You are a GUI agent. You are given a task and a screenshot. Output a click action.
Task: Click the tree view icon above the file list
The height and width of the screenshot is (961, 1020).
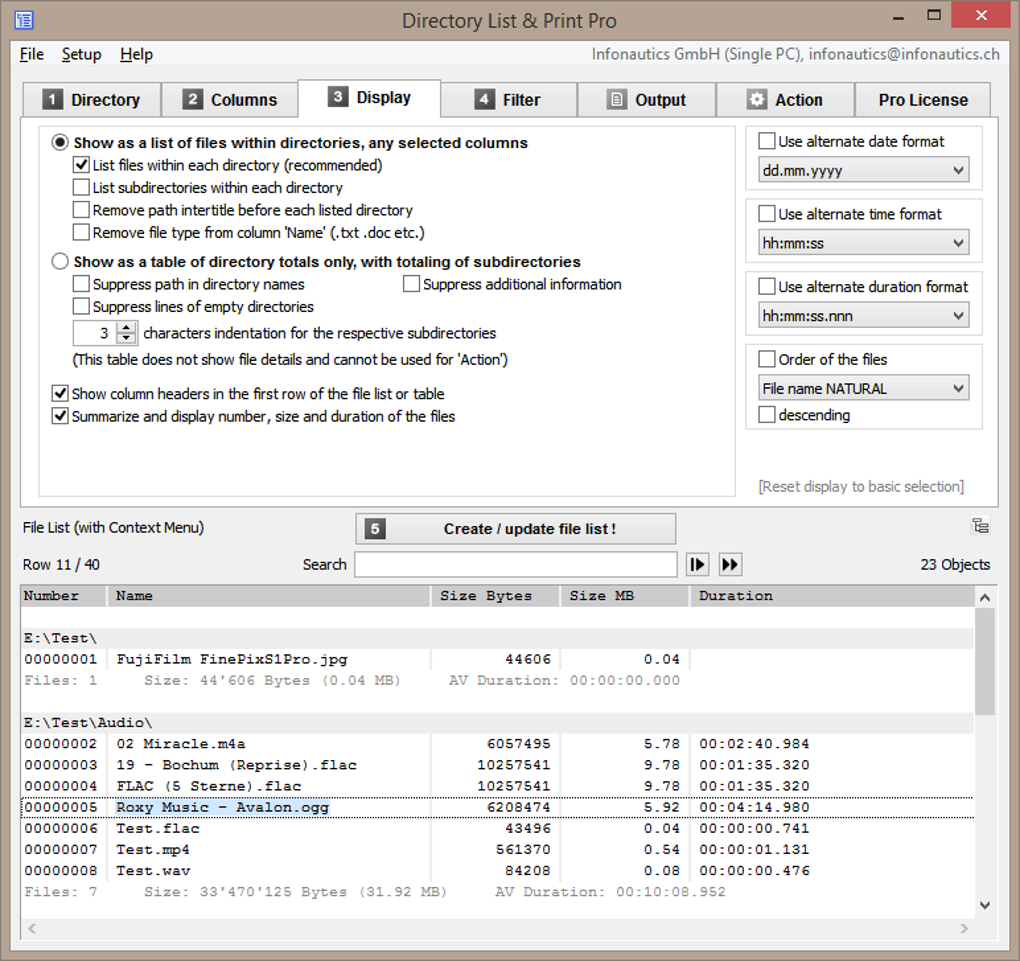coord(980,526)
